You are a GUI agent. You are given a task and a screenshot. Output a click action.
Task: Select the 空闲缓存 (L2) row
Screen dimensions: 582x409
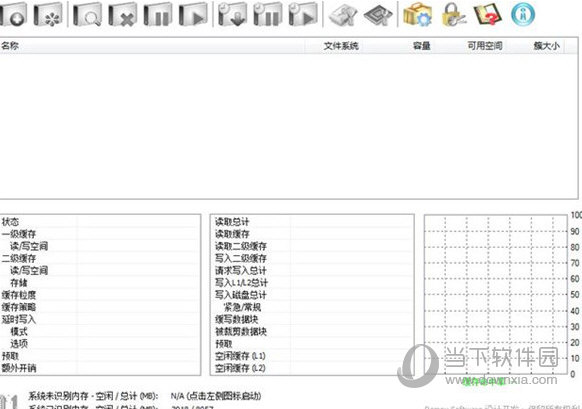pos(313,368)
